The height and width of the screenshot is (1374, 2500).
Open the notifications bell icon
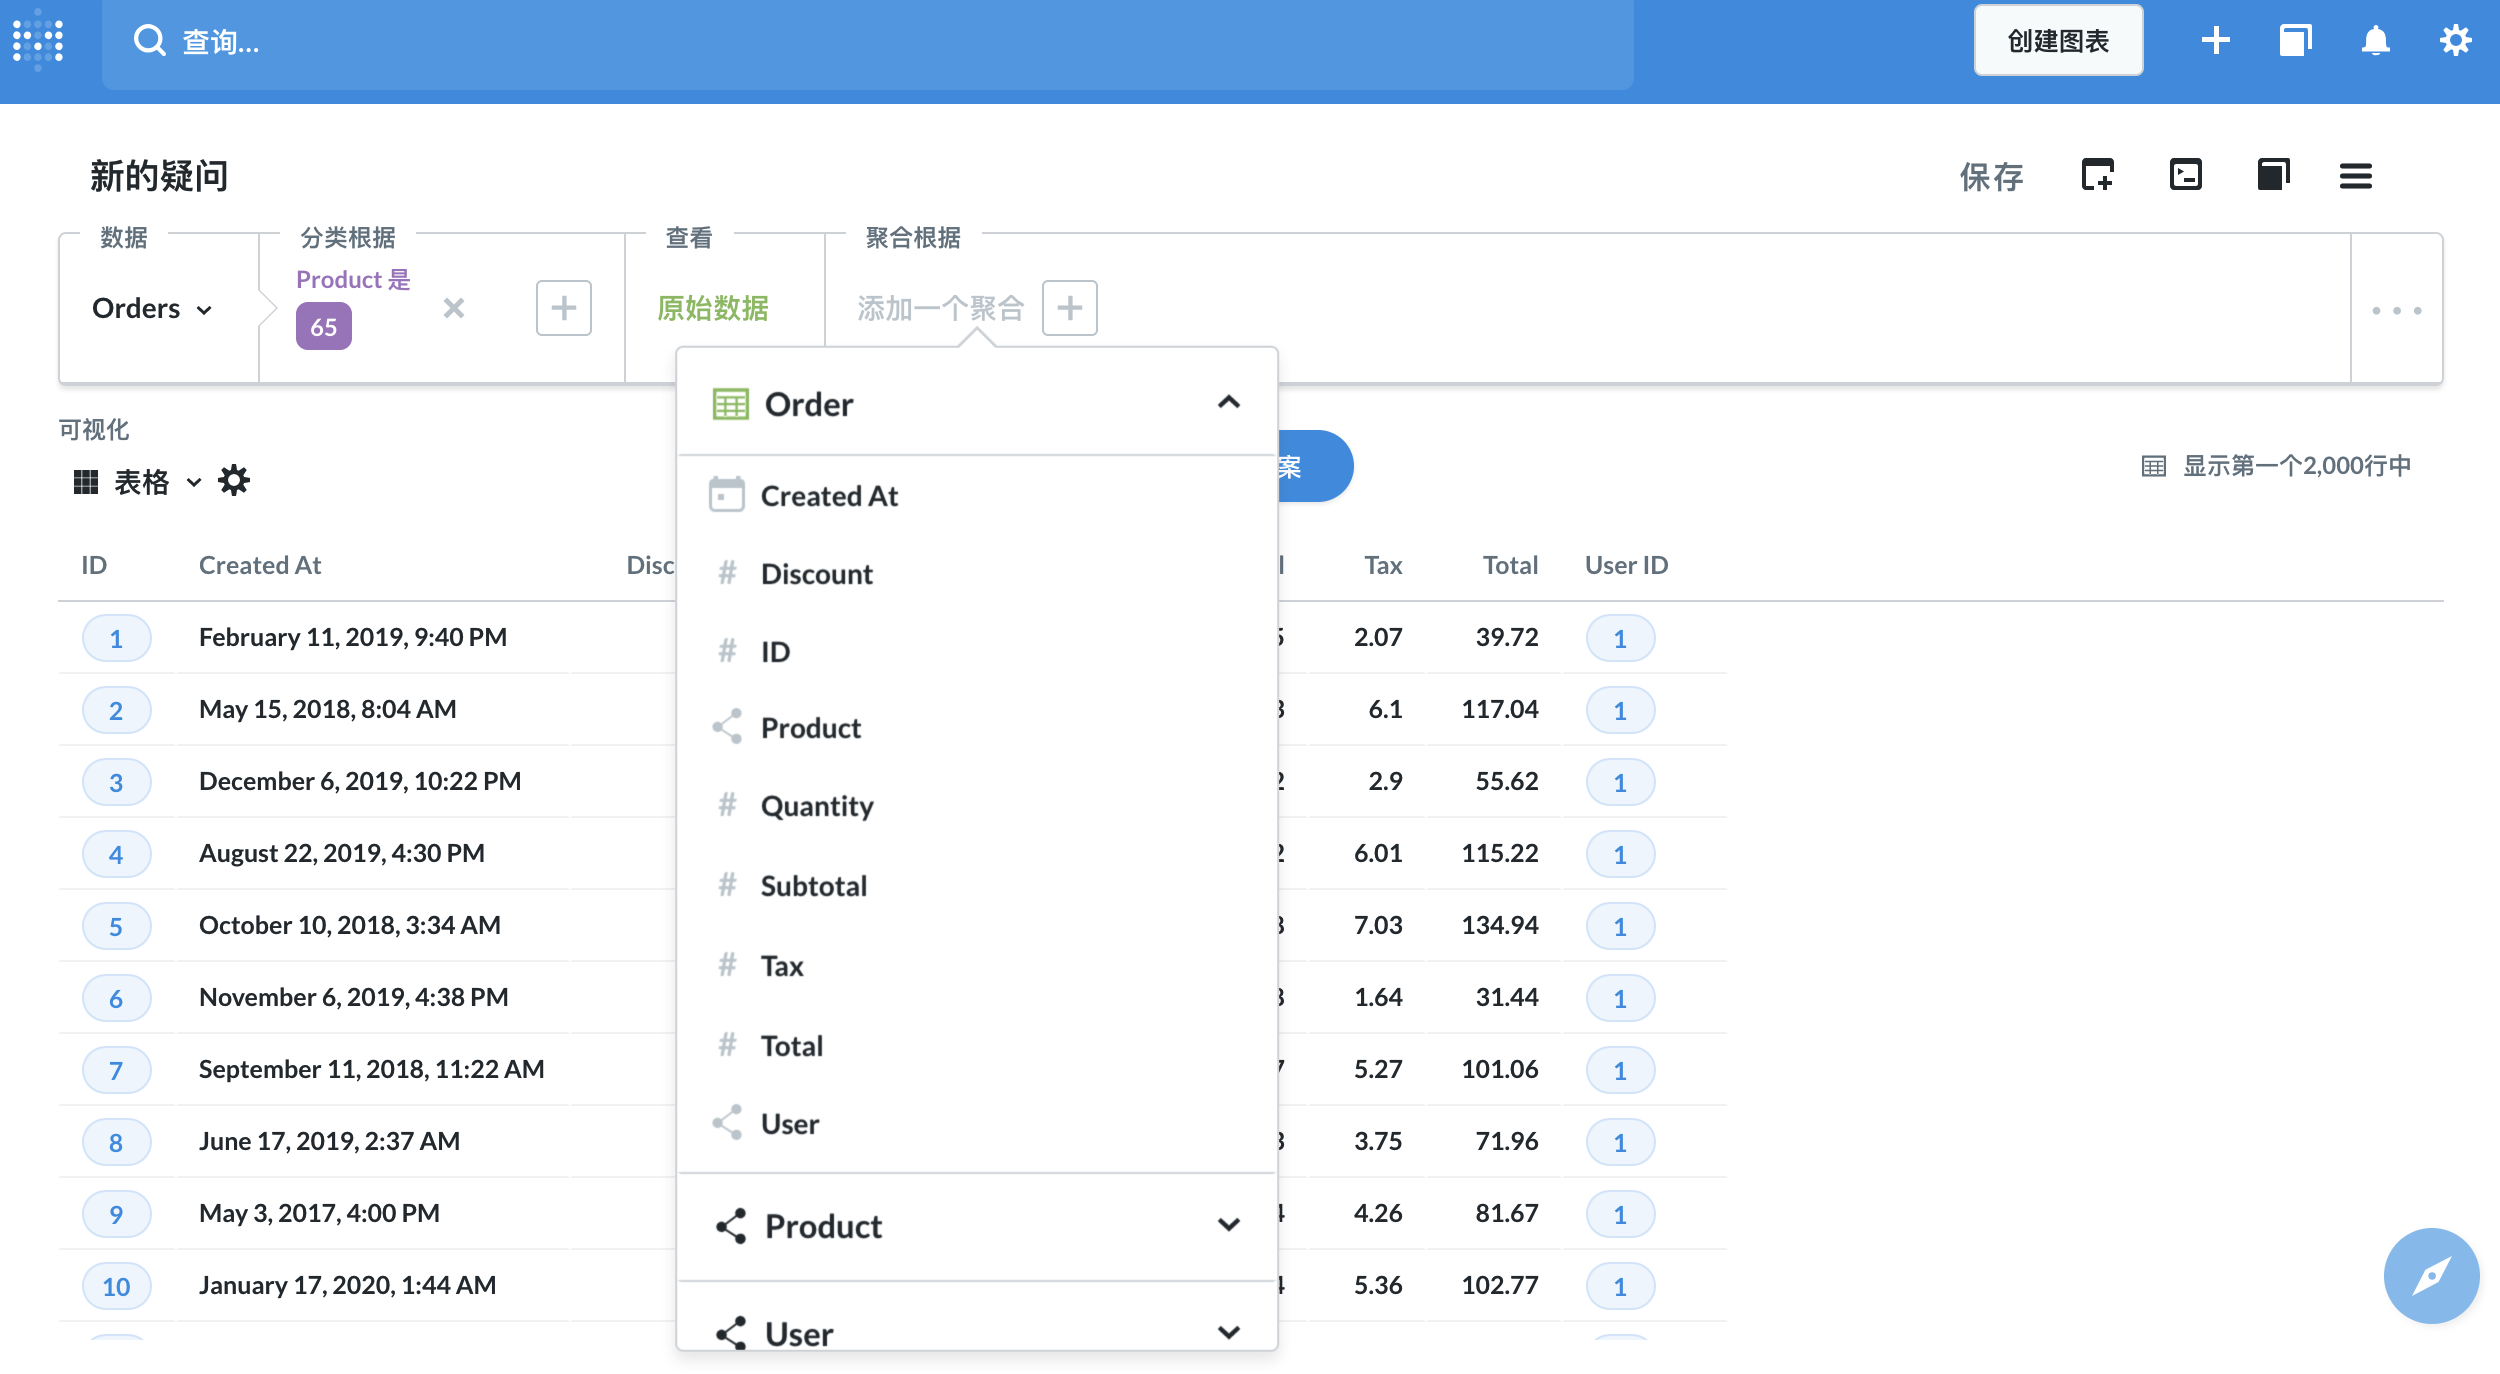[2375, 40]
